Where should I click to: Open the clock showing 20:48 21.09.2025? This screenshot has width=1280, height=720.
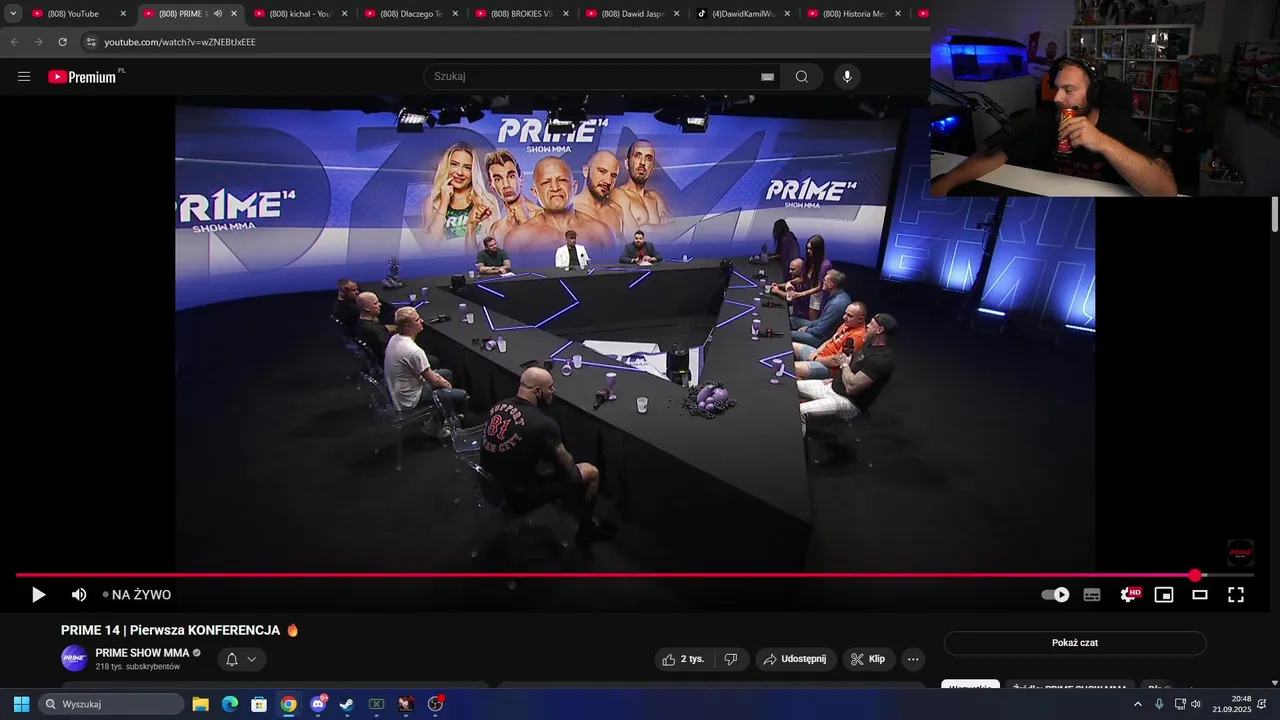[1232, 704]
